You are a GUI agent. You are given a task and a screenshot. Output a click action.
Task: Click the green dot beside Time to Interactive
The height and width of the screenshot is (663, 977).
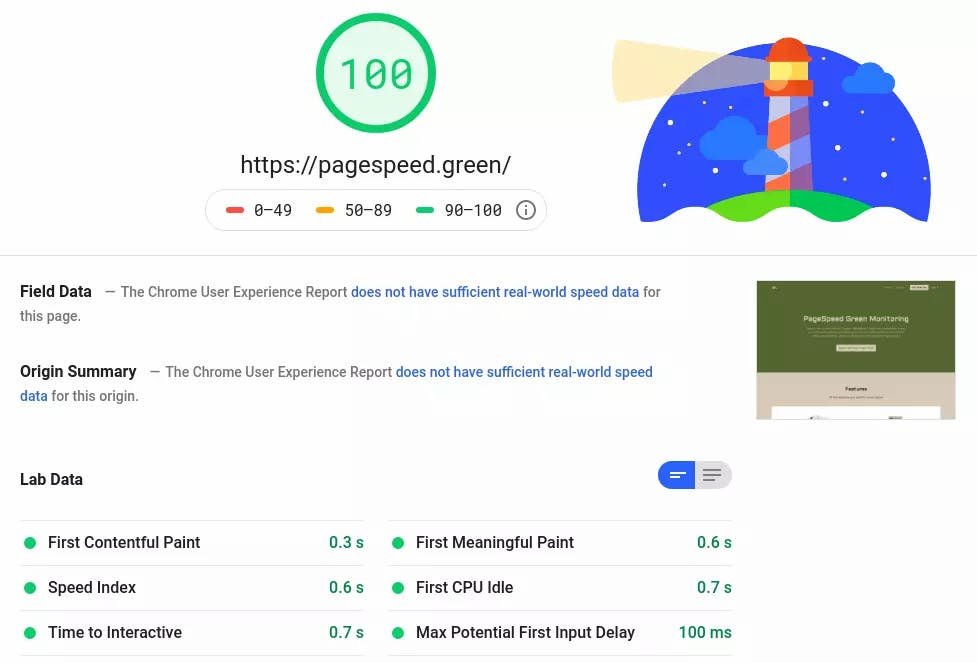(30, 632)
